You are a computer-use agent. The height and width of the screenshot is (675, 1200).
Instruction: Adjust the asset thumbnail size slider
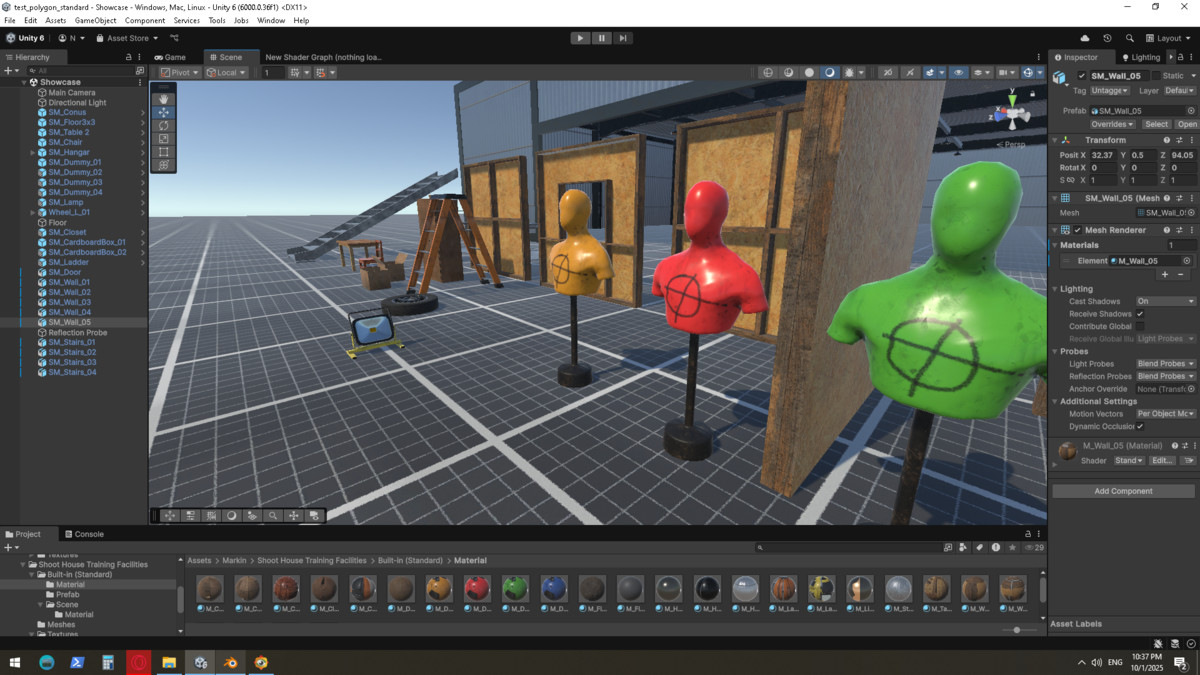(1017, 630)
